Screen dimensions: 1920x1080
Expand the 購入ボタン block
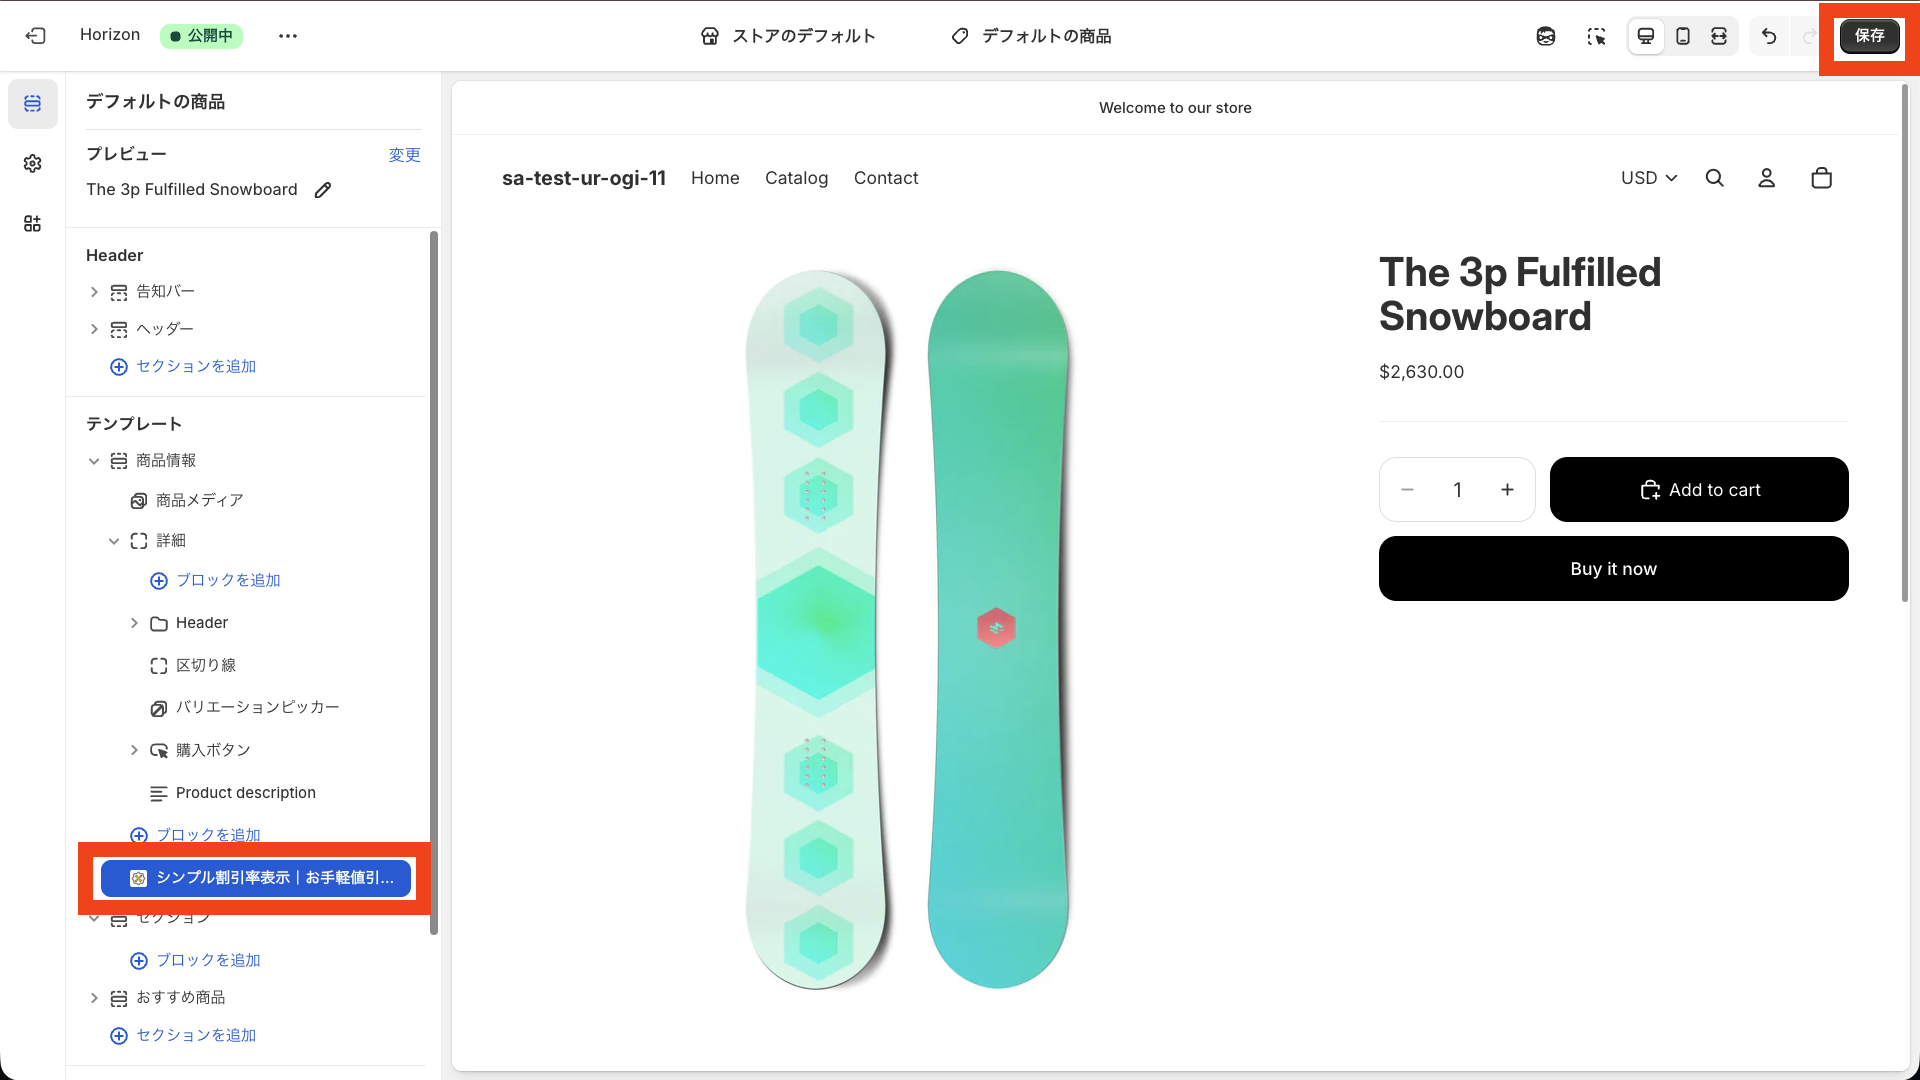pos(135,750)
